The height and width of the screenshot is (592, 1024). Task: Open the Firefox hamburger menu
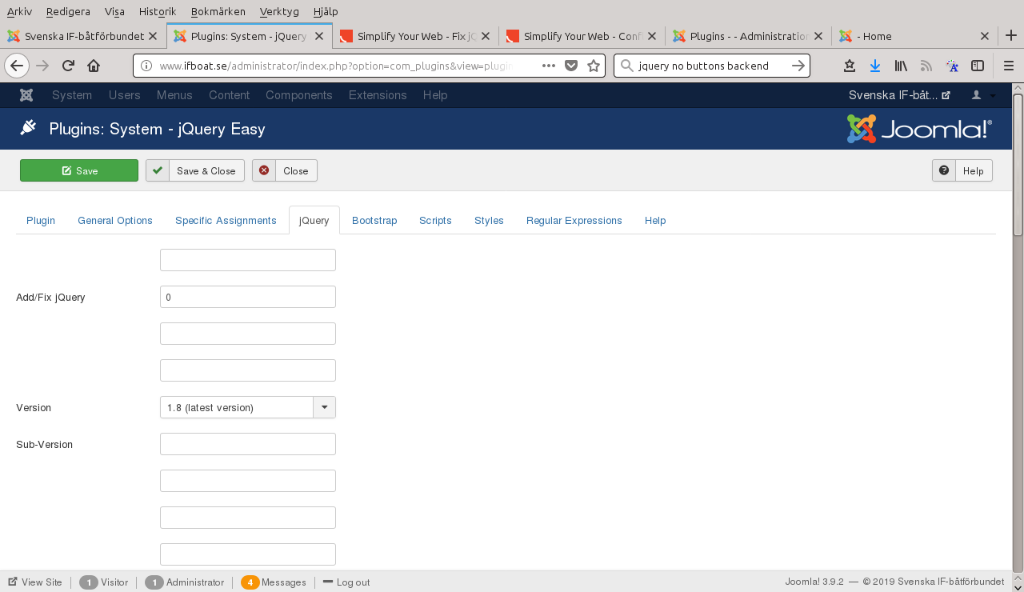click(x=1004, y=66)
